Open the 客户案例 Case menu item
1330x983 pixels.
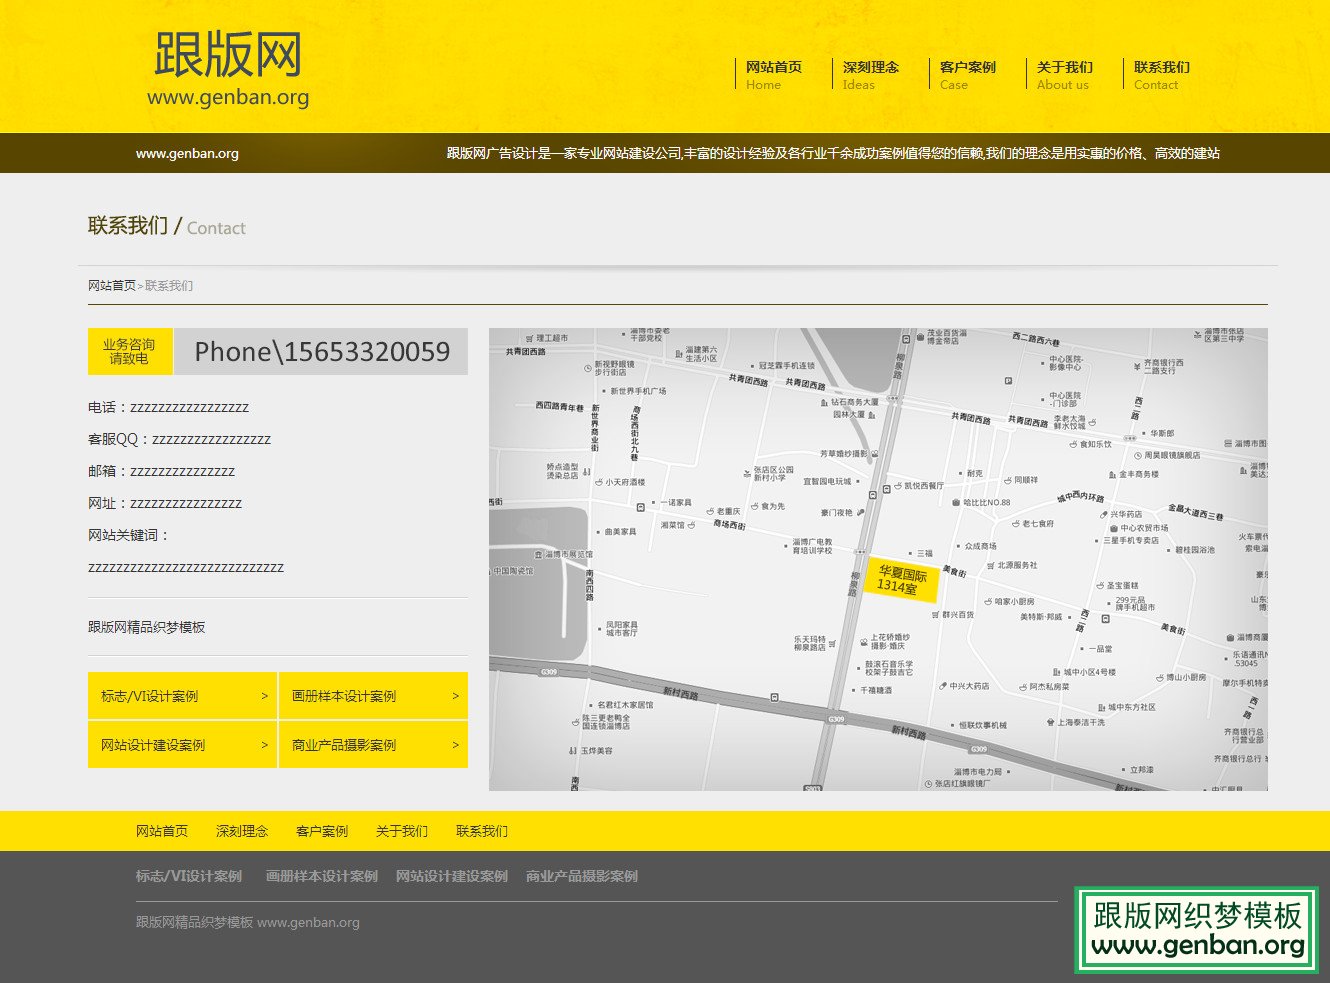tap(966, 75)
